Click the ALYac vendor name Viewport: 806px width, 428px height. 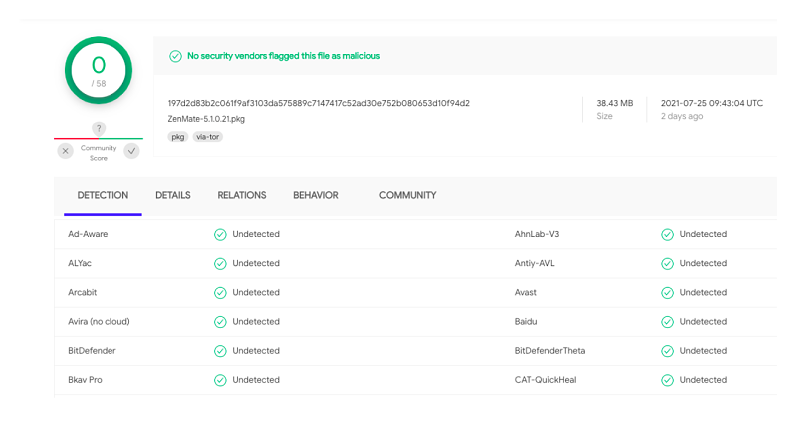click(x=80, y=263)
